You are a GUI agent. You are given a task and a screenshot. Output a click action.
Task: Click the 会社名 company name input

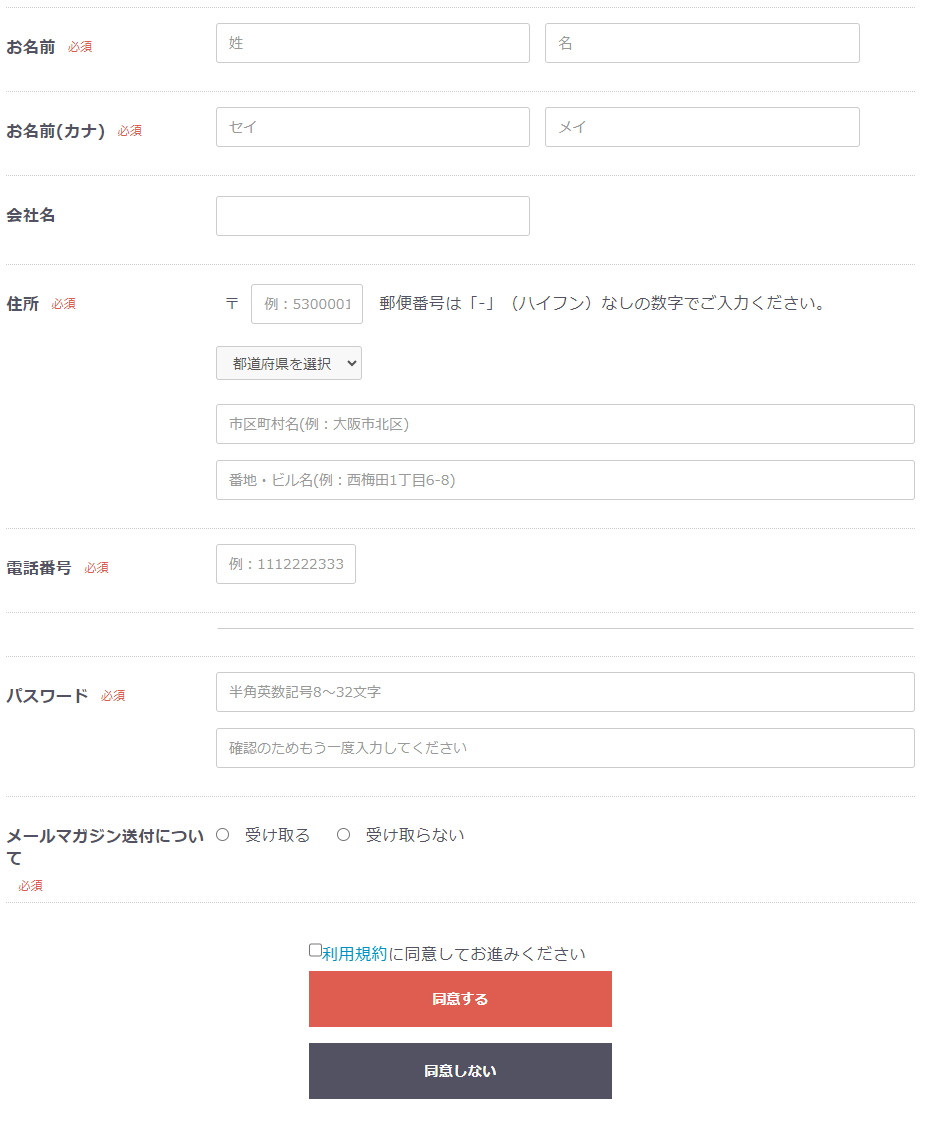pyautogui.click(x=373, y=216)
